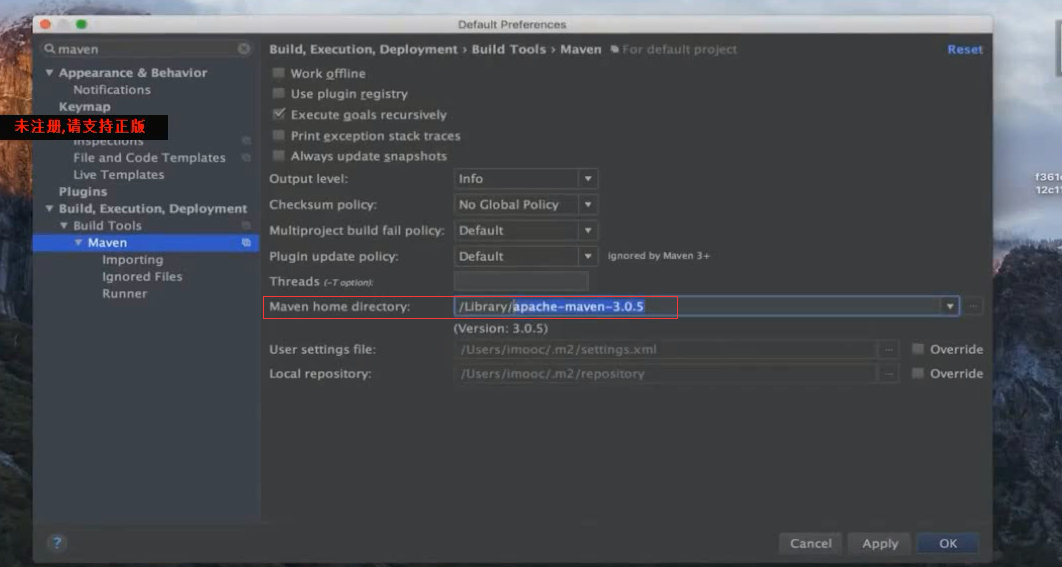The width and height of the screenshot is (1062, 567).
Task: Collapse the Maven tree node
Action: click(x=79, y=243)
